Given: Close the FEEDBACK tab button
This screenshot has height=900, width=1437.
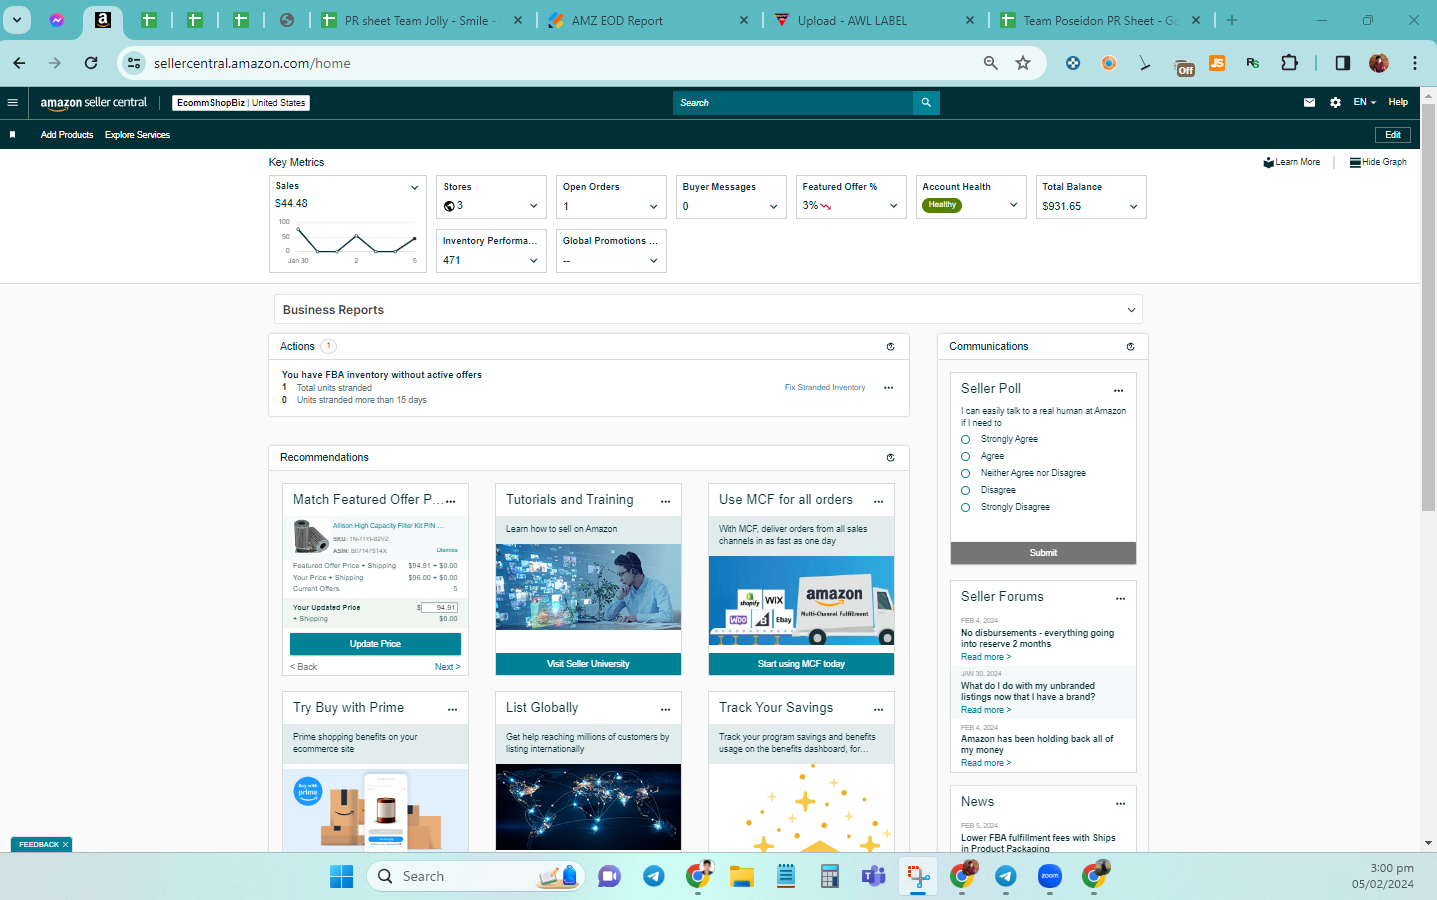Looking at the screenshot, I should [x=66, y=845].
